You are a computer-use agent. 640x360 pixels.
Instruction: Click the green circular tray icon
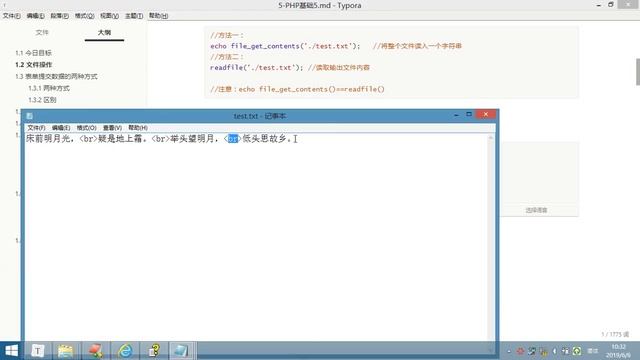point(577,351)
